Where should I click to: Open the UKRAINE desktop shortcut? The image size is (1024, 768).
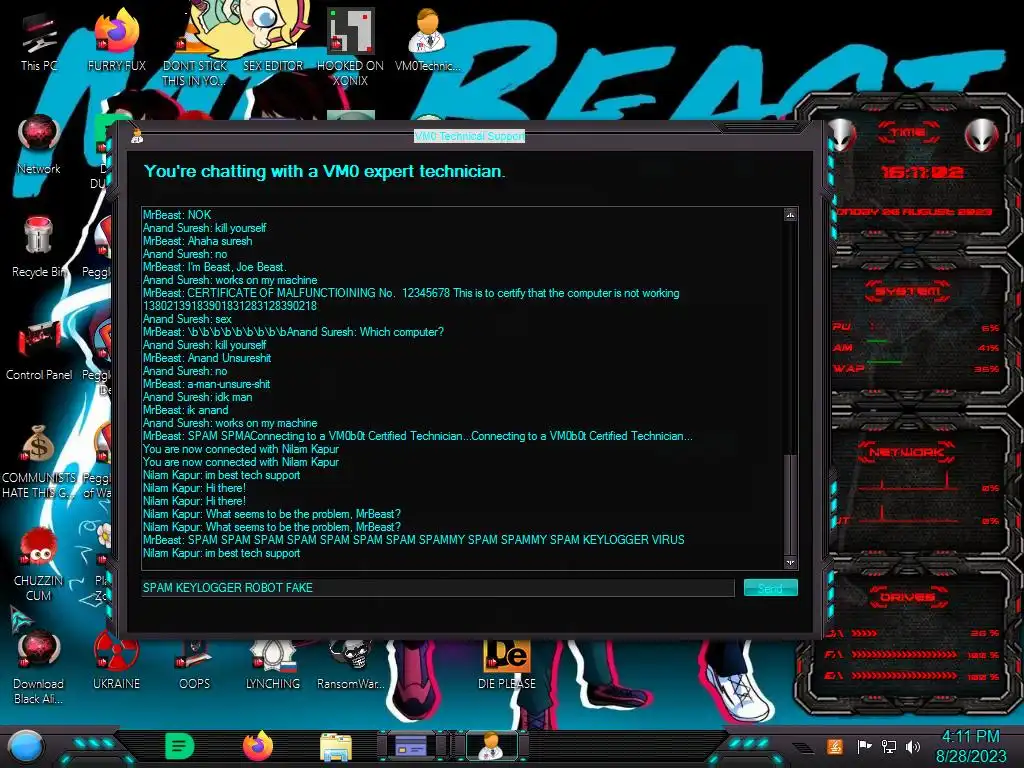tap(116, 661)
